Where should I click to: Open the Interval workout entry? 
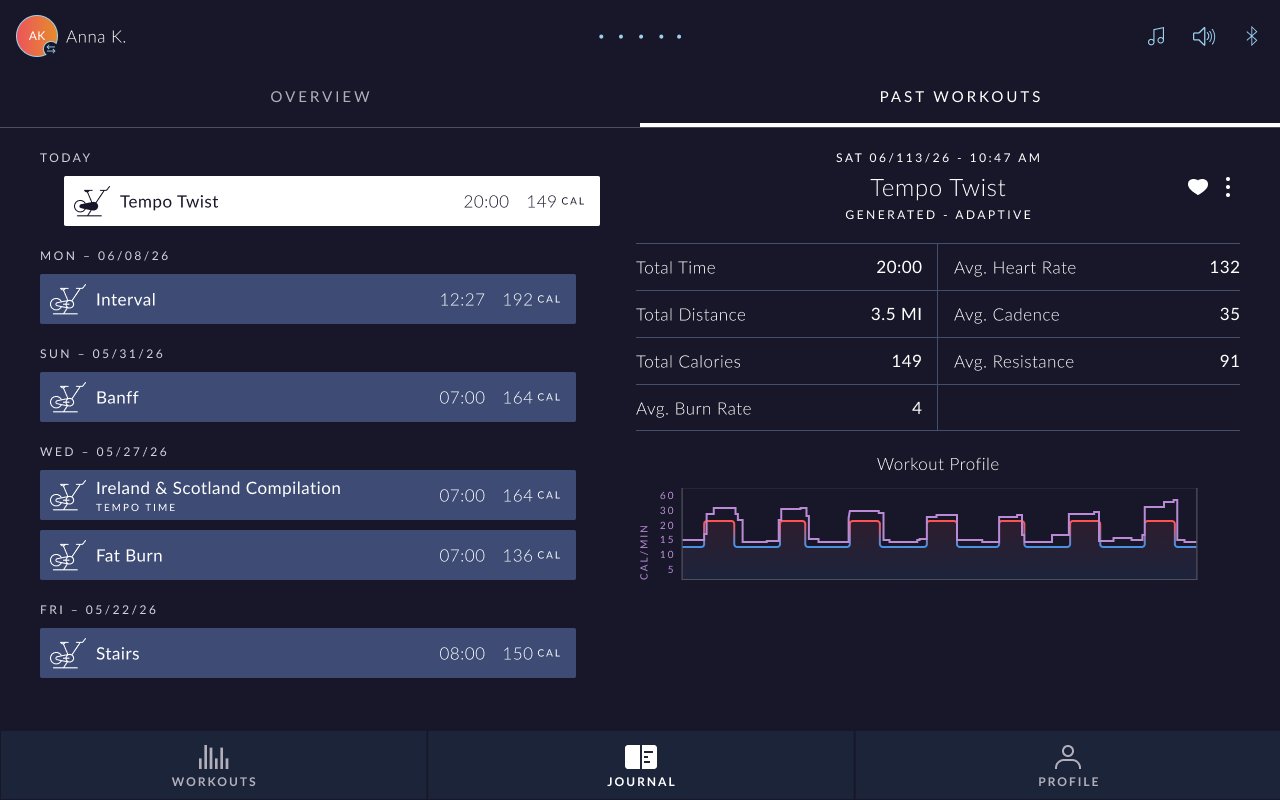coord(308,299)
